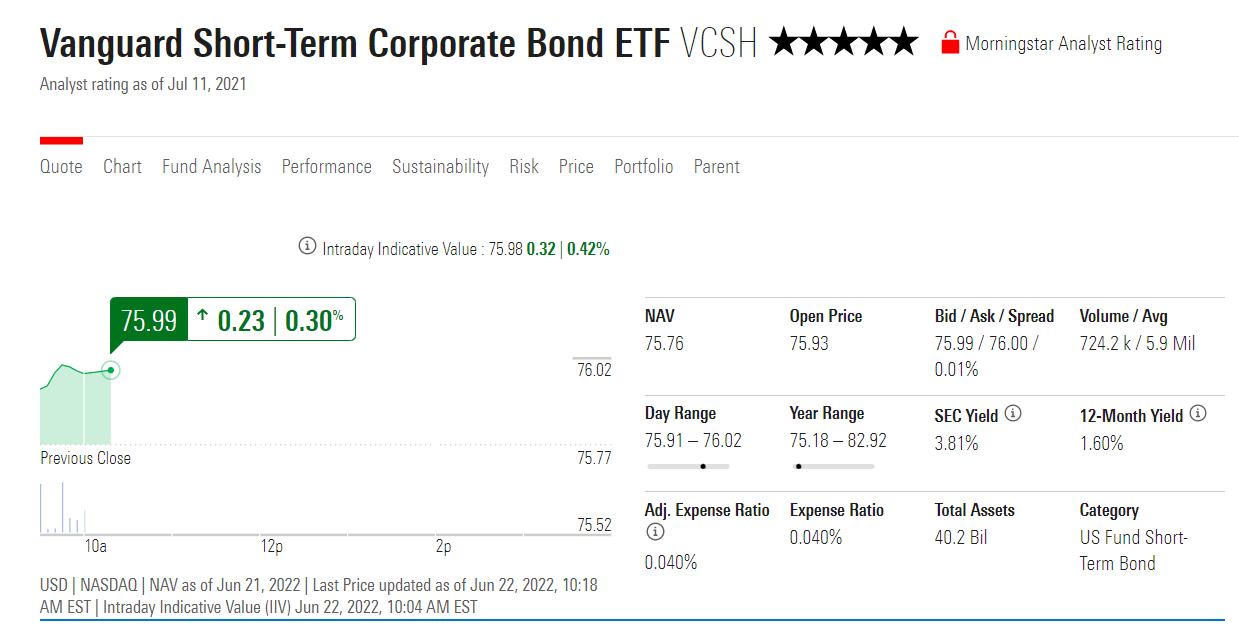This screenshot has width=1239, height=630.
Task: View the Risk tab
Action: click(524, 167)
